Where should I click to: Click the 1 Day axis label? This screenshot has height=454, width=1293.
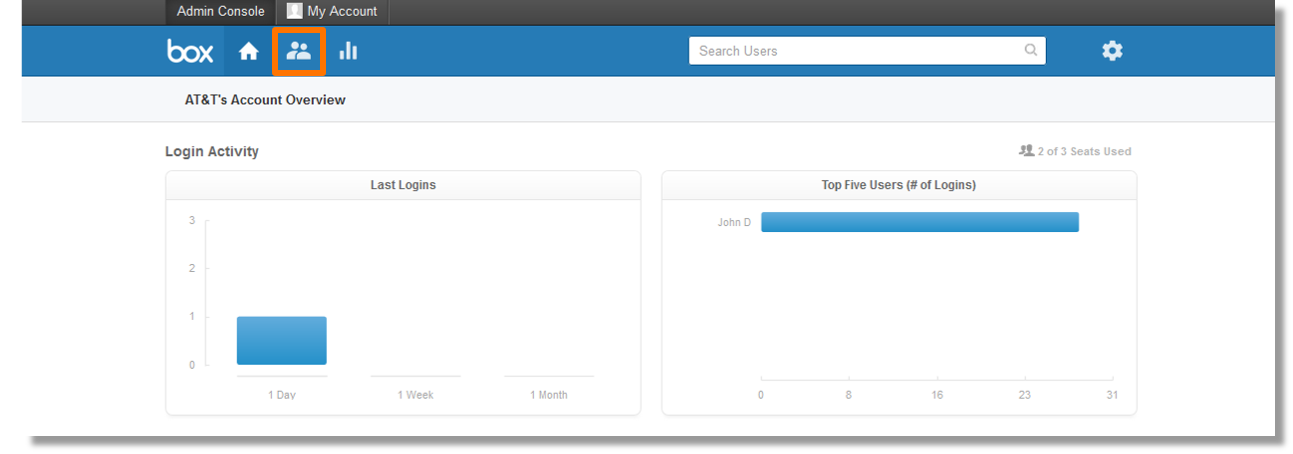pos(282,395)
